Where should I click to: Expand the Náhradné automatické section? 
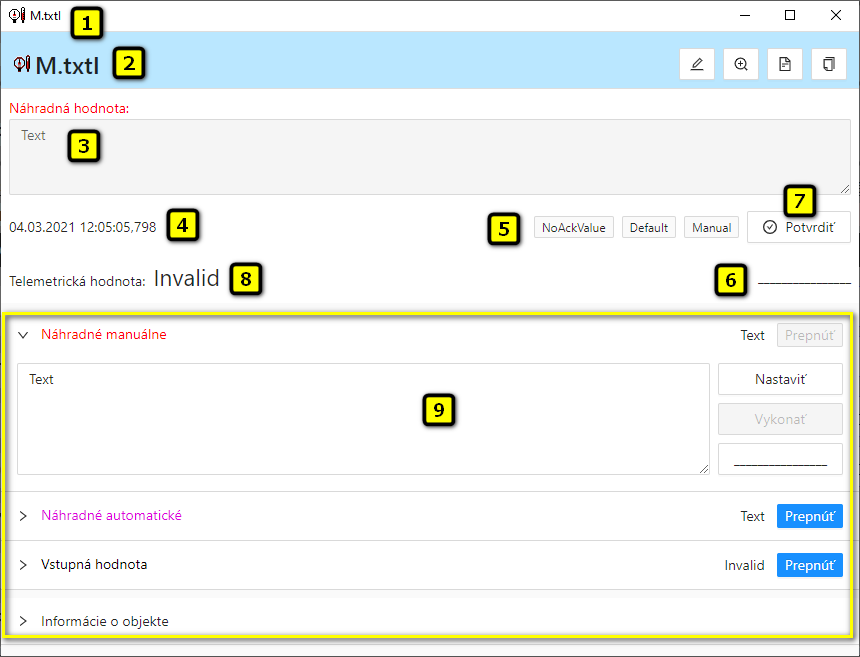[23, 516]
